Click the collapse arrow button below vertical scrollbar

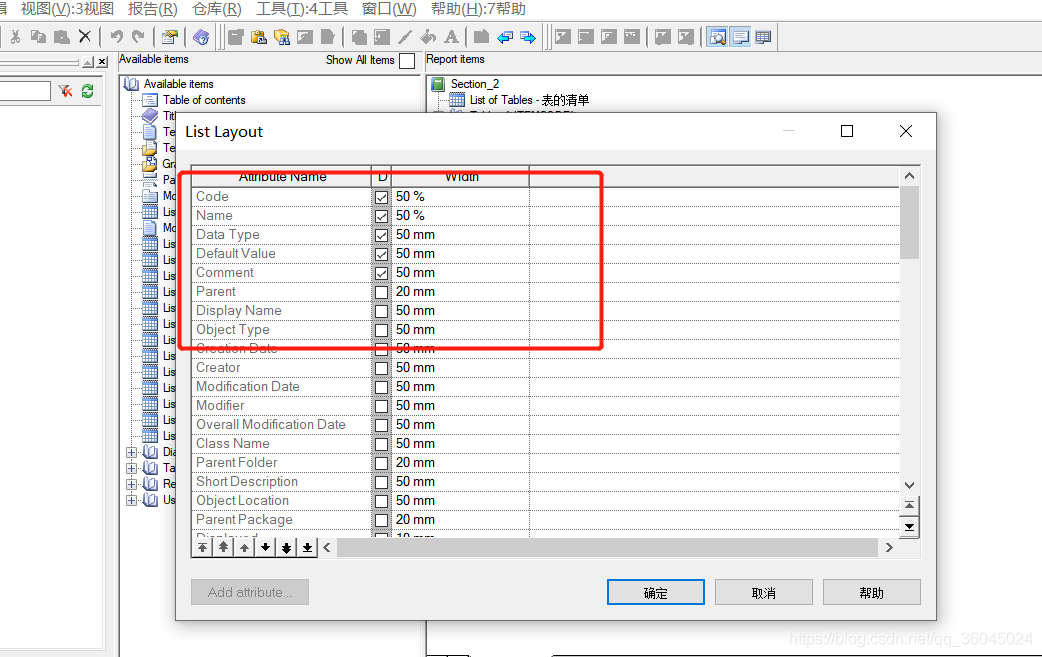click(910, 505)
